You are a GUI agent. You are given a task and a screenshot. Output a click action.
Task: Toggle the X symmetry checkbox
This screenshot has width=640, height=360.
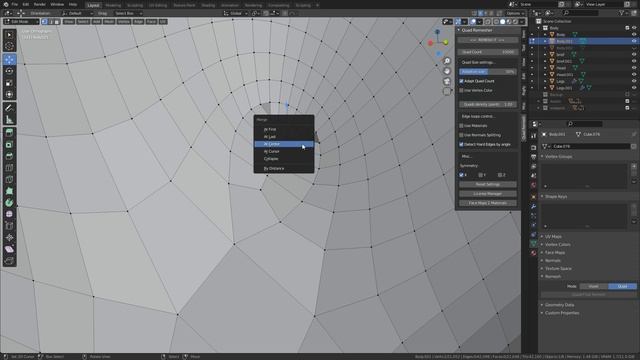point(462,175)
